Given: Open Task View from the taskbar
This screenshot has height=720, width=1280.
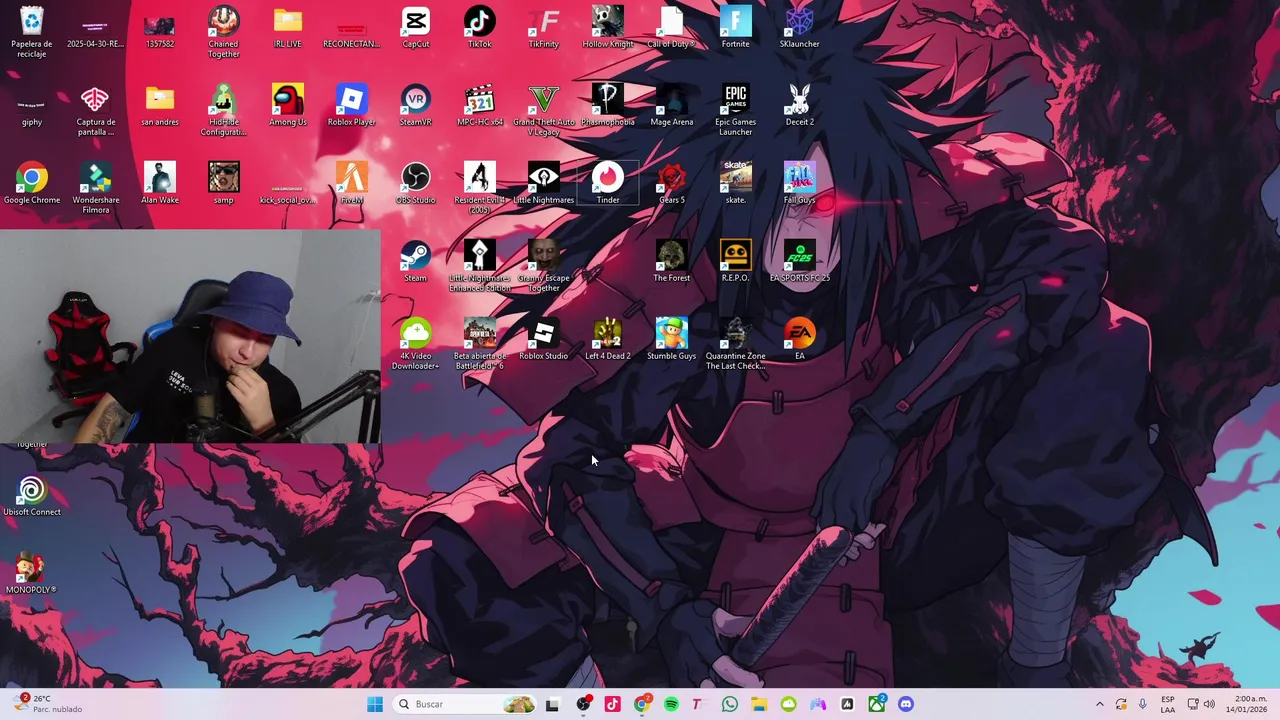Looking at the screenshot, I should pyautogui.click(x=552, y=704).
